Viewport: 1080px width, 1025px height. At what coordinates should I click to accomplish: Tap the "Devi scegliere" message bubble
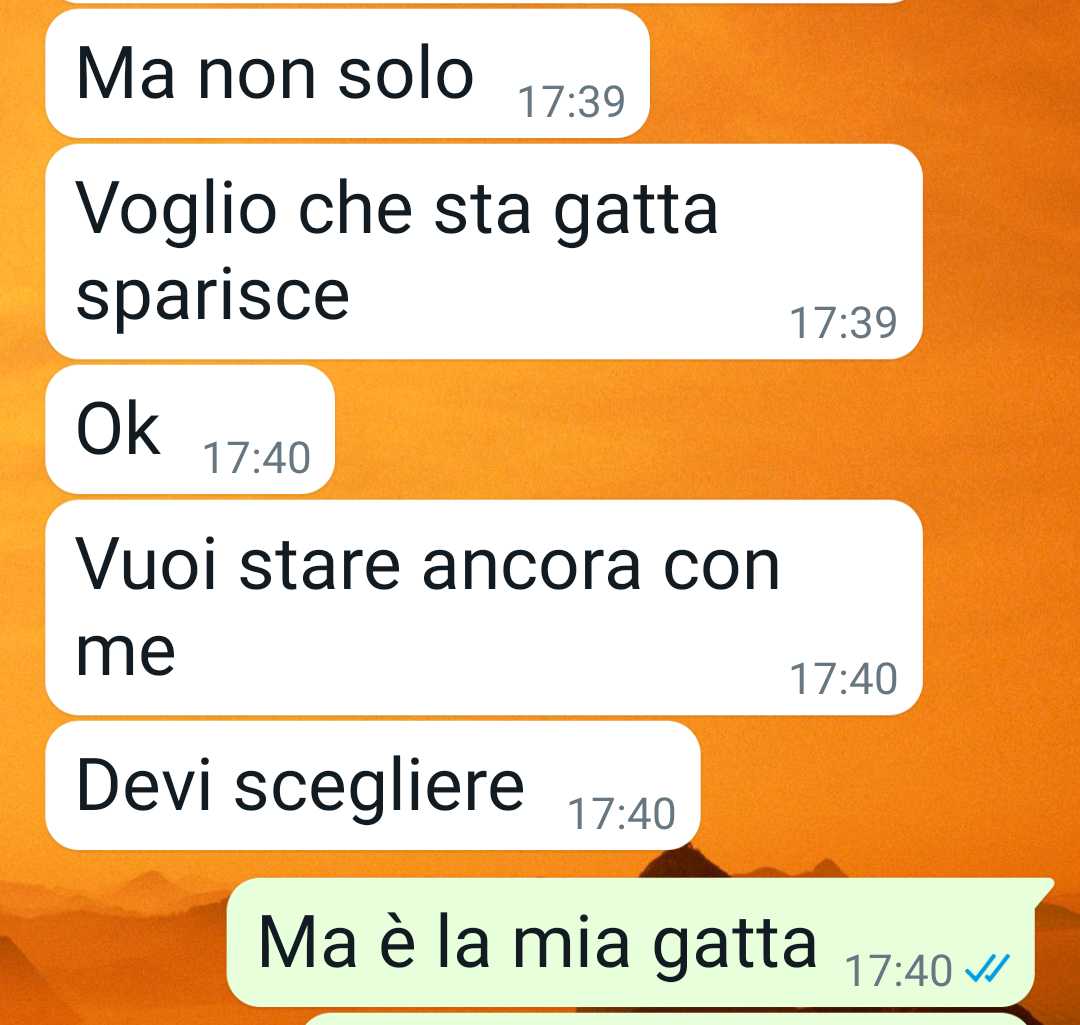coord(373,785)
